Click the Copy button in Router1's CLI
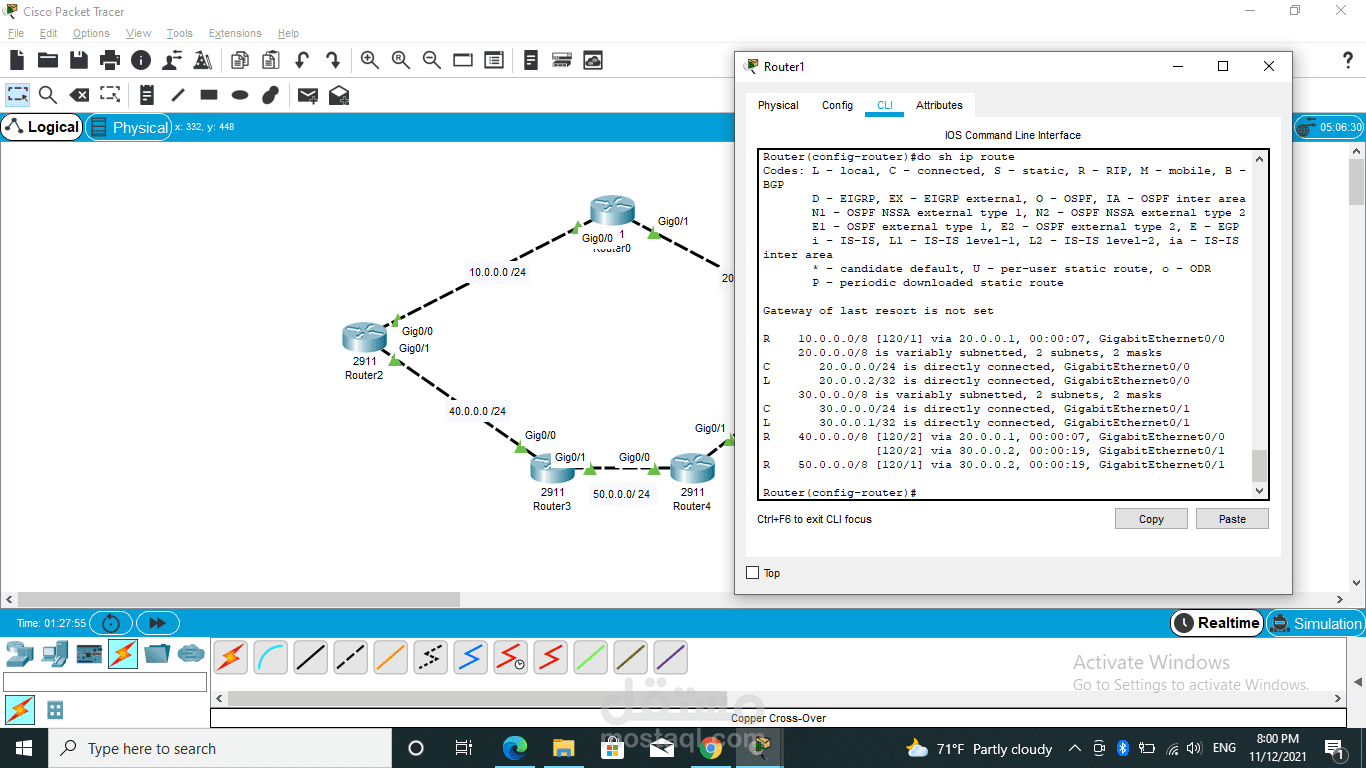The width and height of the screenshot is (1366, 768). click(1151, 519)
